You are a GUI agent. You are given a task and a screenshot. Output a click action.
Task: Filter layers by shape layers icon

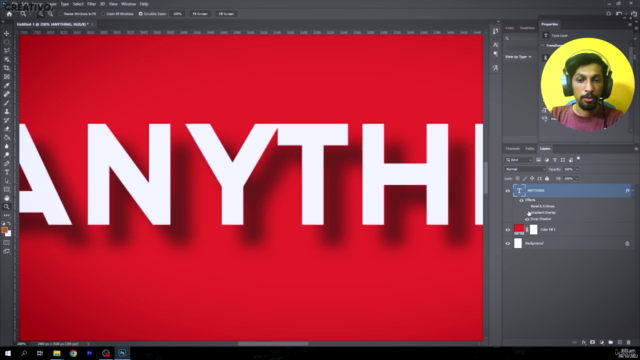coord(563,160)
